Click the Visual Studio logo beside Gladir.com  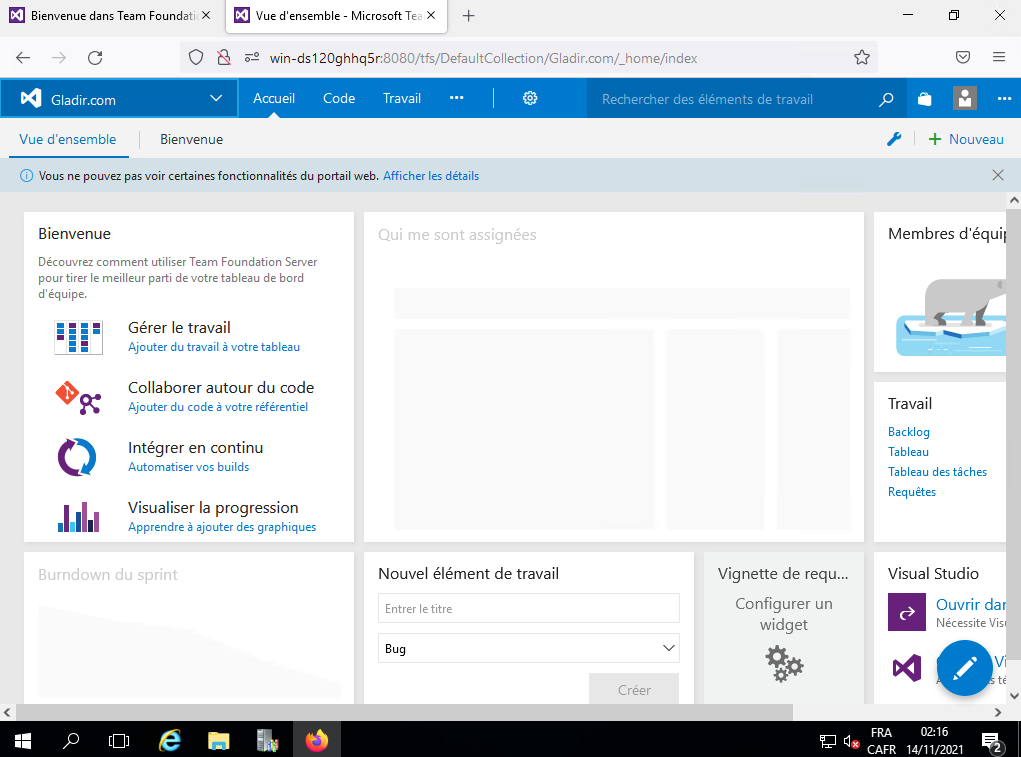[31, 98]
